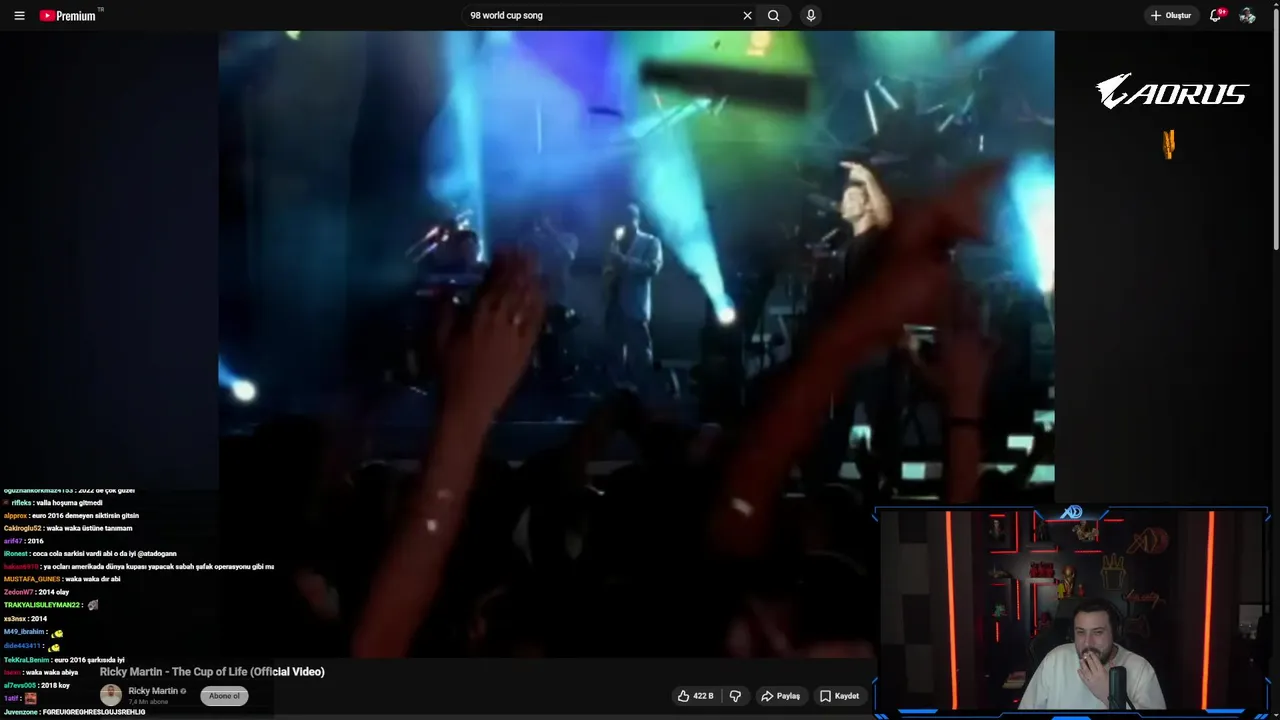
Task: Open Ricky Martin channel name link
Action: coord(153,691)
